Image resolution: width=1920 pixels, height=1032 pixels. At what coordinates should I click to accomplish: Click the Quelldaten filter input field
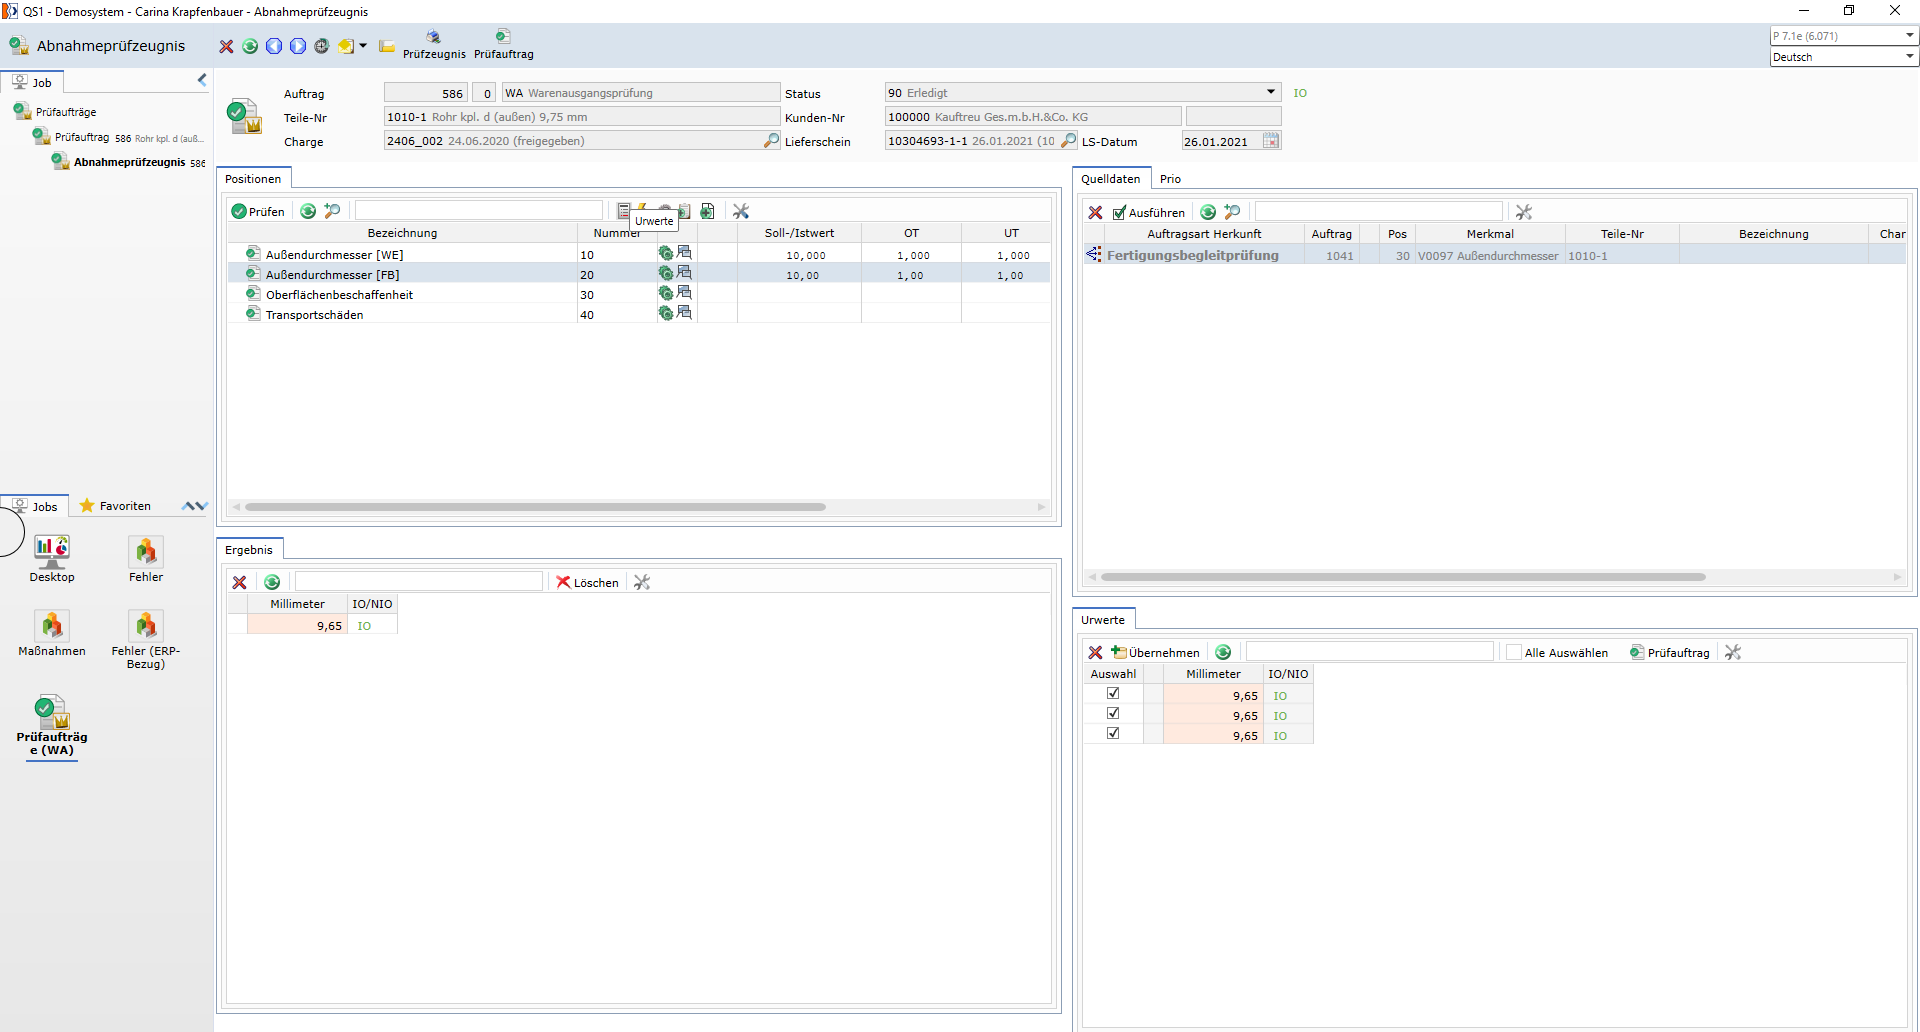(1378, 212)
